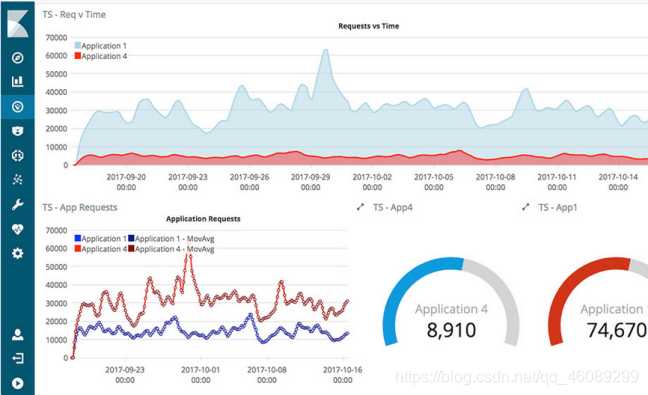Open the highlighted Dashboard sidebar icon
Screen dimensions: 648x395
17,107
